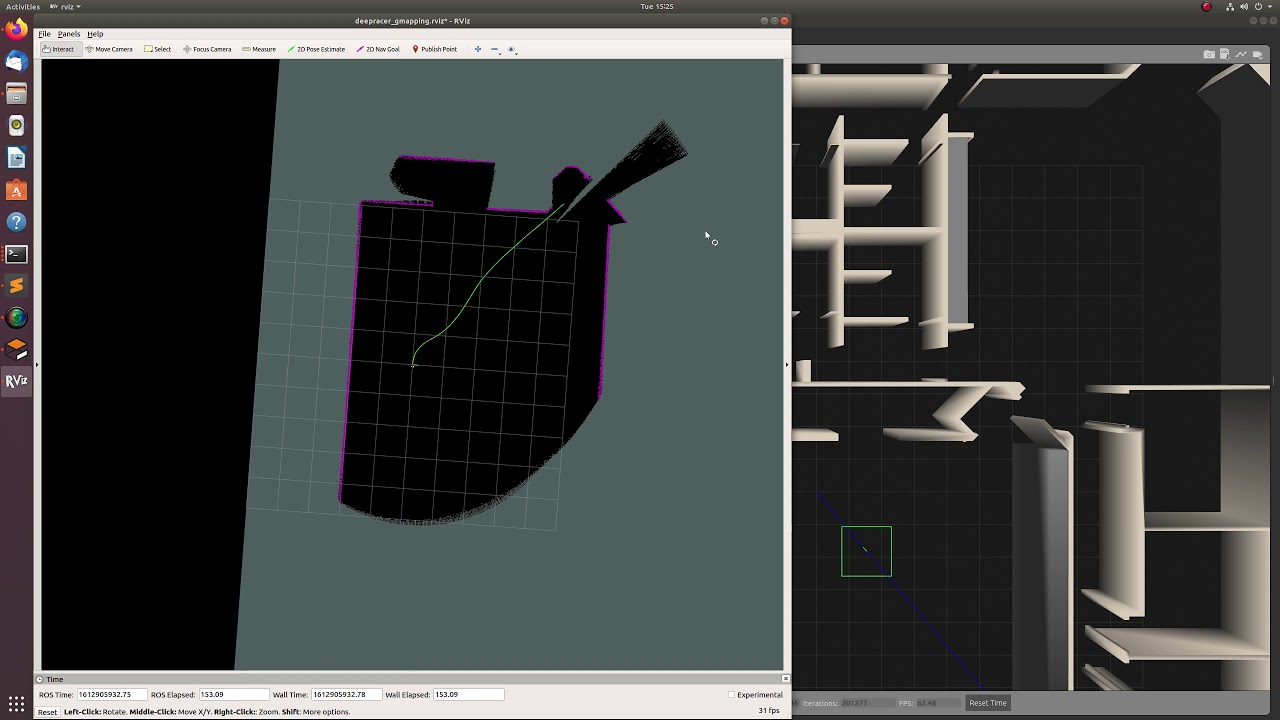Click the FPS value in Gazebo
This screenshot has width=1280, height=720.
(940, 703)
